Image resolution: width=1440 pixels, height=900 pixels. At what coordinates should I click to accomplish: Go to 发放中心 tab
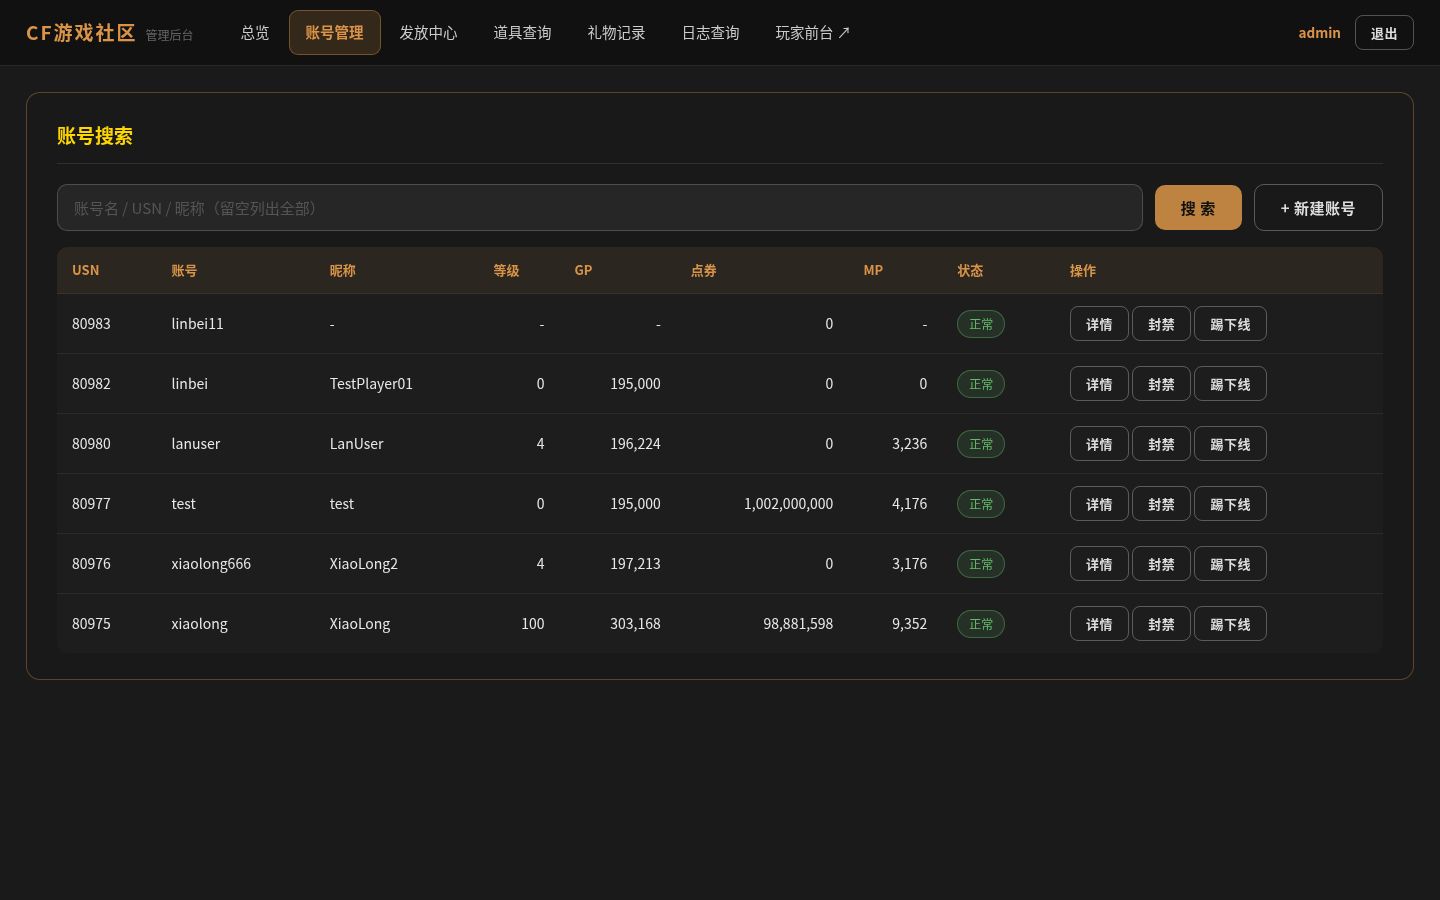point(428,33)
